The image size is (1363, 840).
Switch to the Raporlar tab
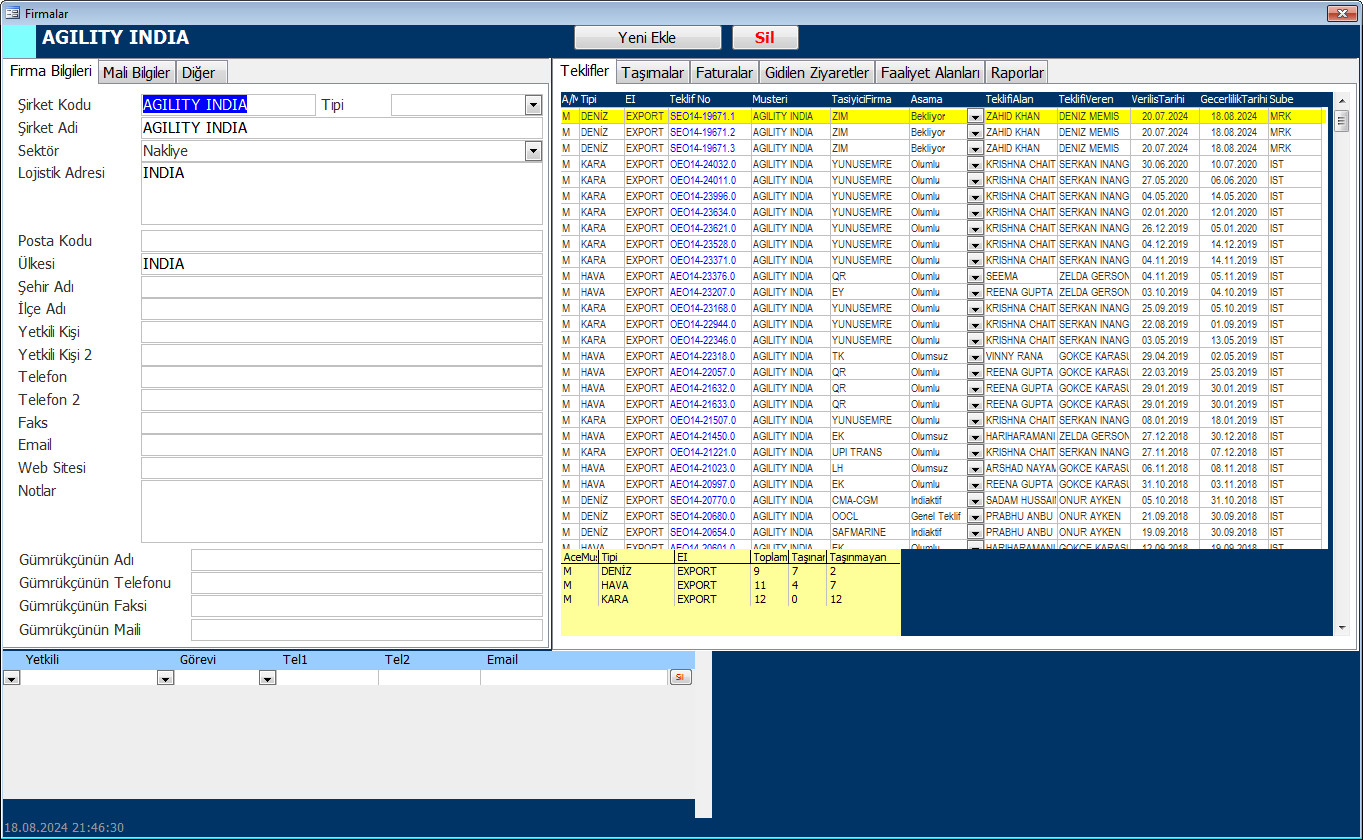1017,73
